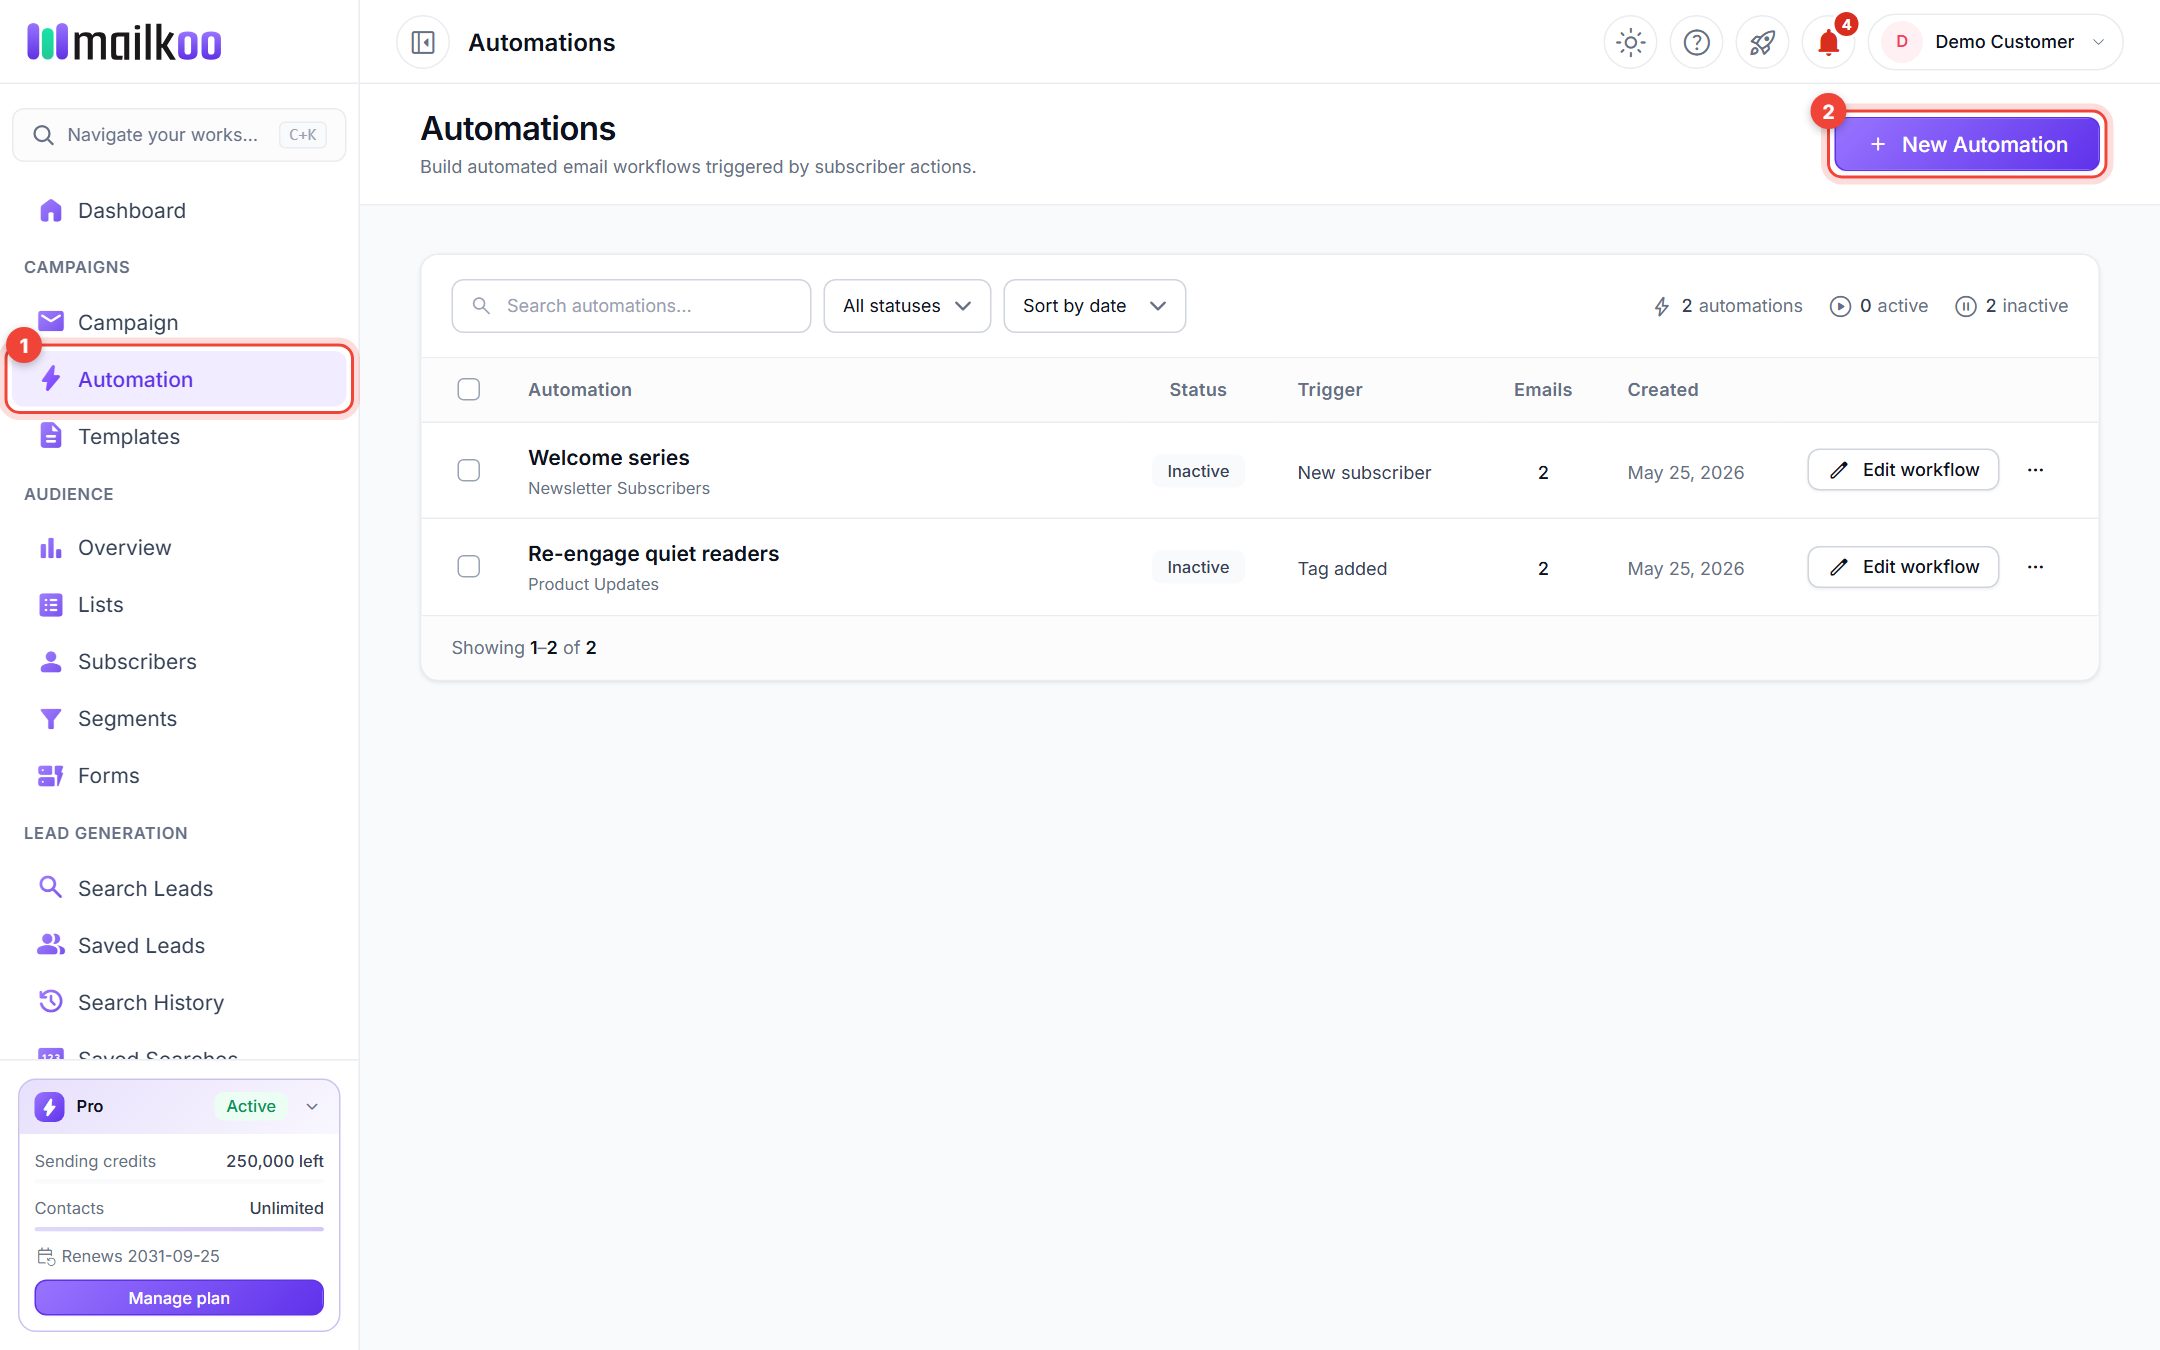Open help via question mark icon
Image resolution: width=2160 pixels, height=1350 pixels.
[x=1696, y=42]
